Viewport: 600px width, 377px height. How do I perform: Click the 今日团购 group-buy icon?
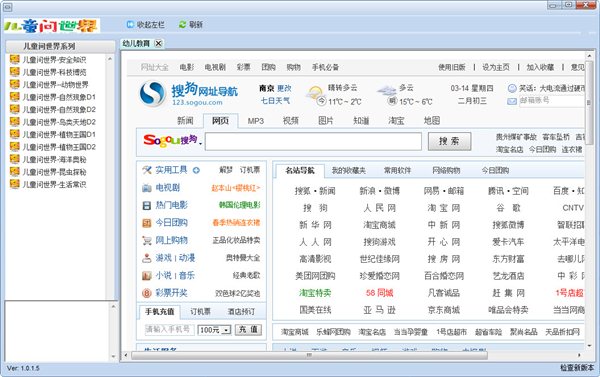coord(147,223)
